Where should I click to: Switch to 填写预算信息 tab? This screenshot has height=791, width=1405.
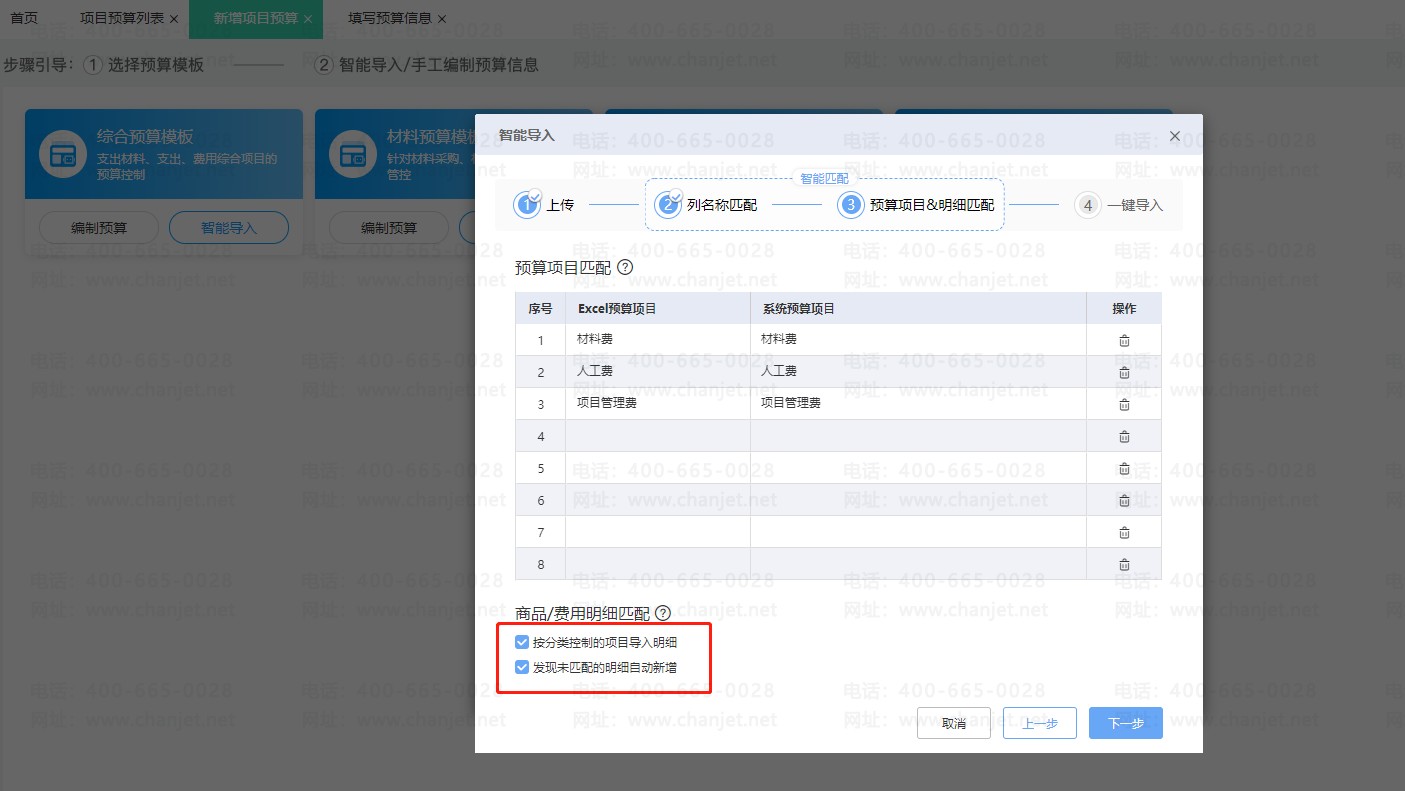point(390,19)
